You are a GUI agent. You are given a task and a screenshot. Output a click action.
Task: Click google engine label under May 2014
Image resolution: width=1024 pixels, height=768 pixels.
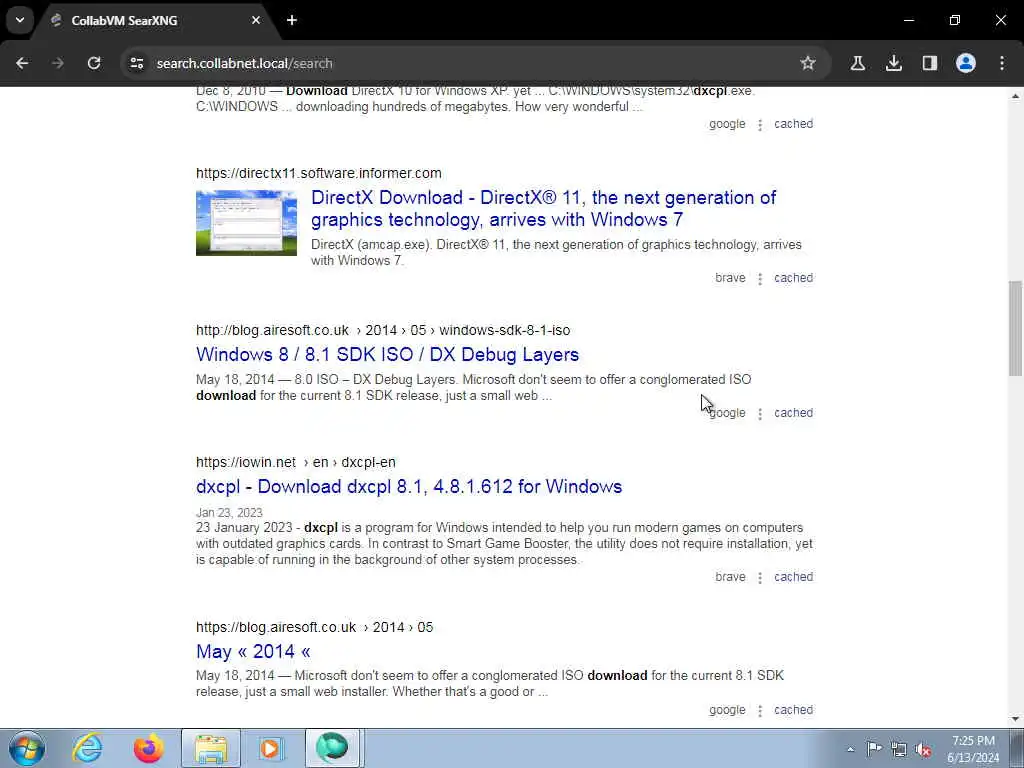(x=727, y=710)
